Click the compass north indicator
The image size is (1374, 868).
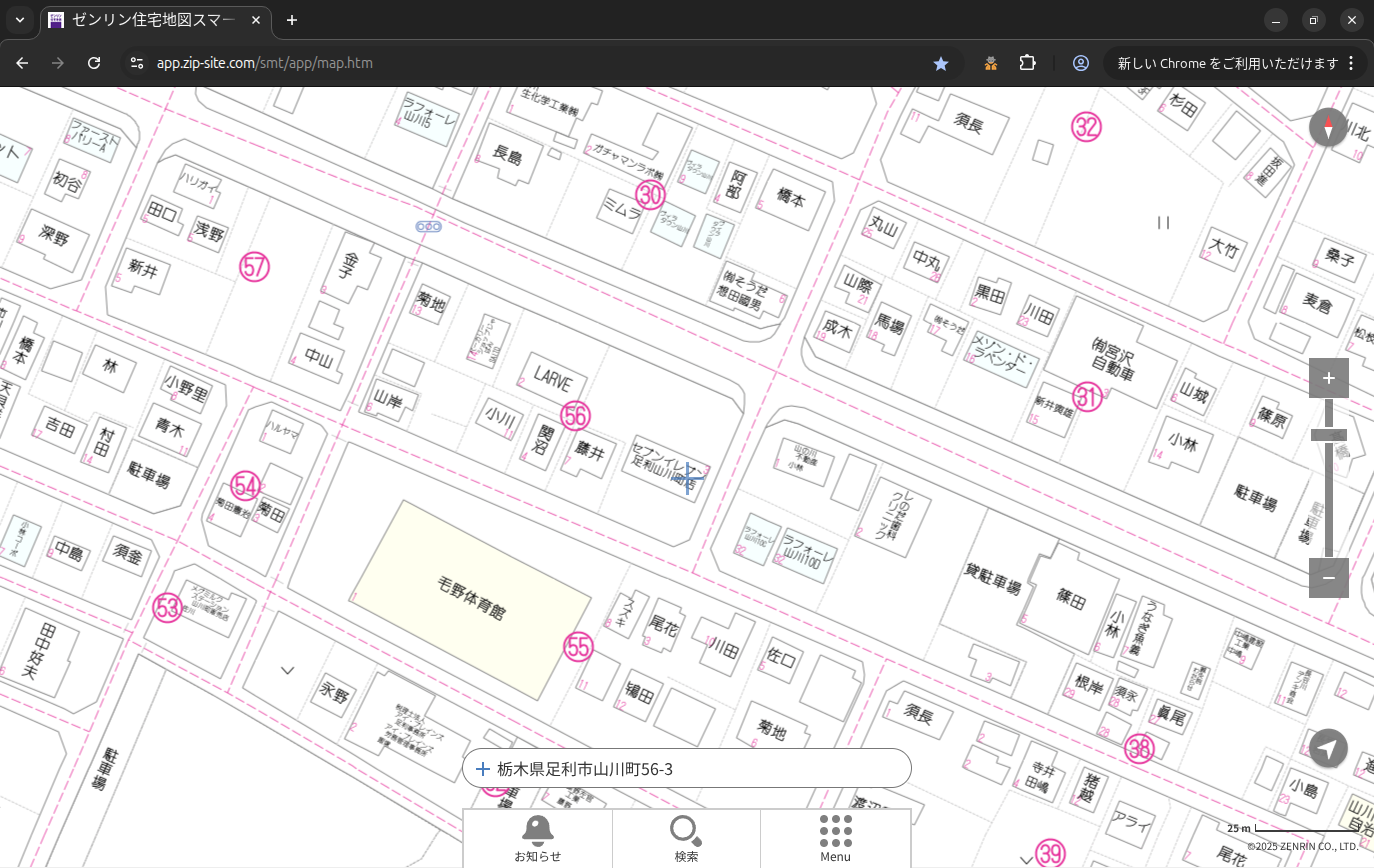tap(1328, 127)
